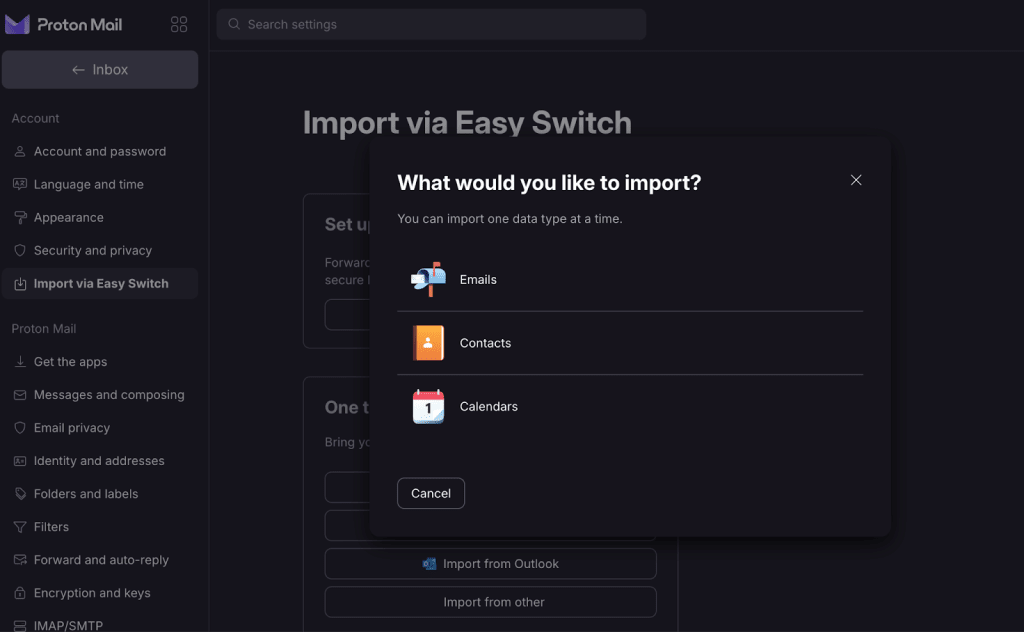Open Account and password settings
This screenshot has height=632, width=1024.
click(100, 151)
